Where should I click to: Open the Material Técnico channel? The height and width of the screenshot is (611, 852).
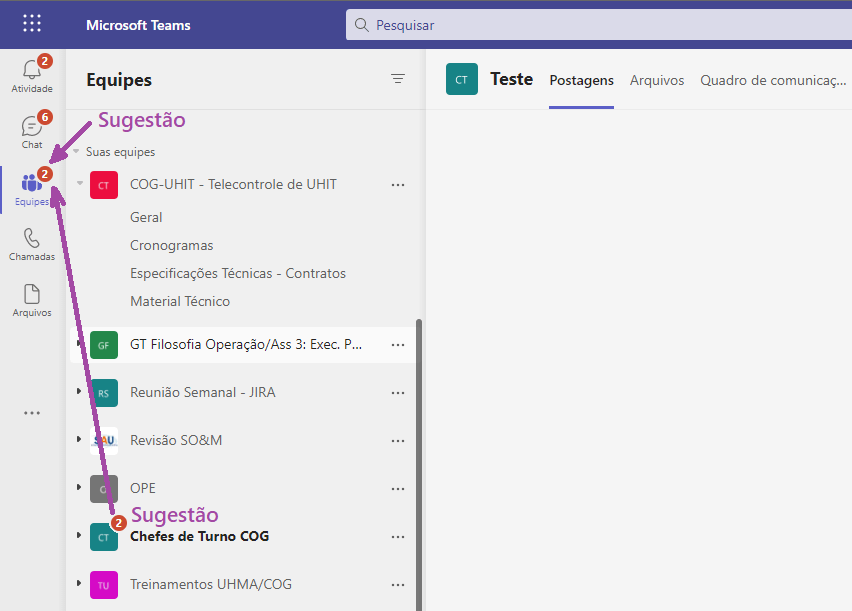click(180, 302)
